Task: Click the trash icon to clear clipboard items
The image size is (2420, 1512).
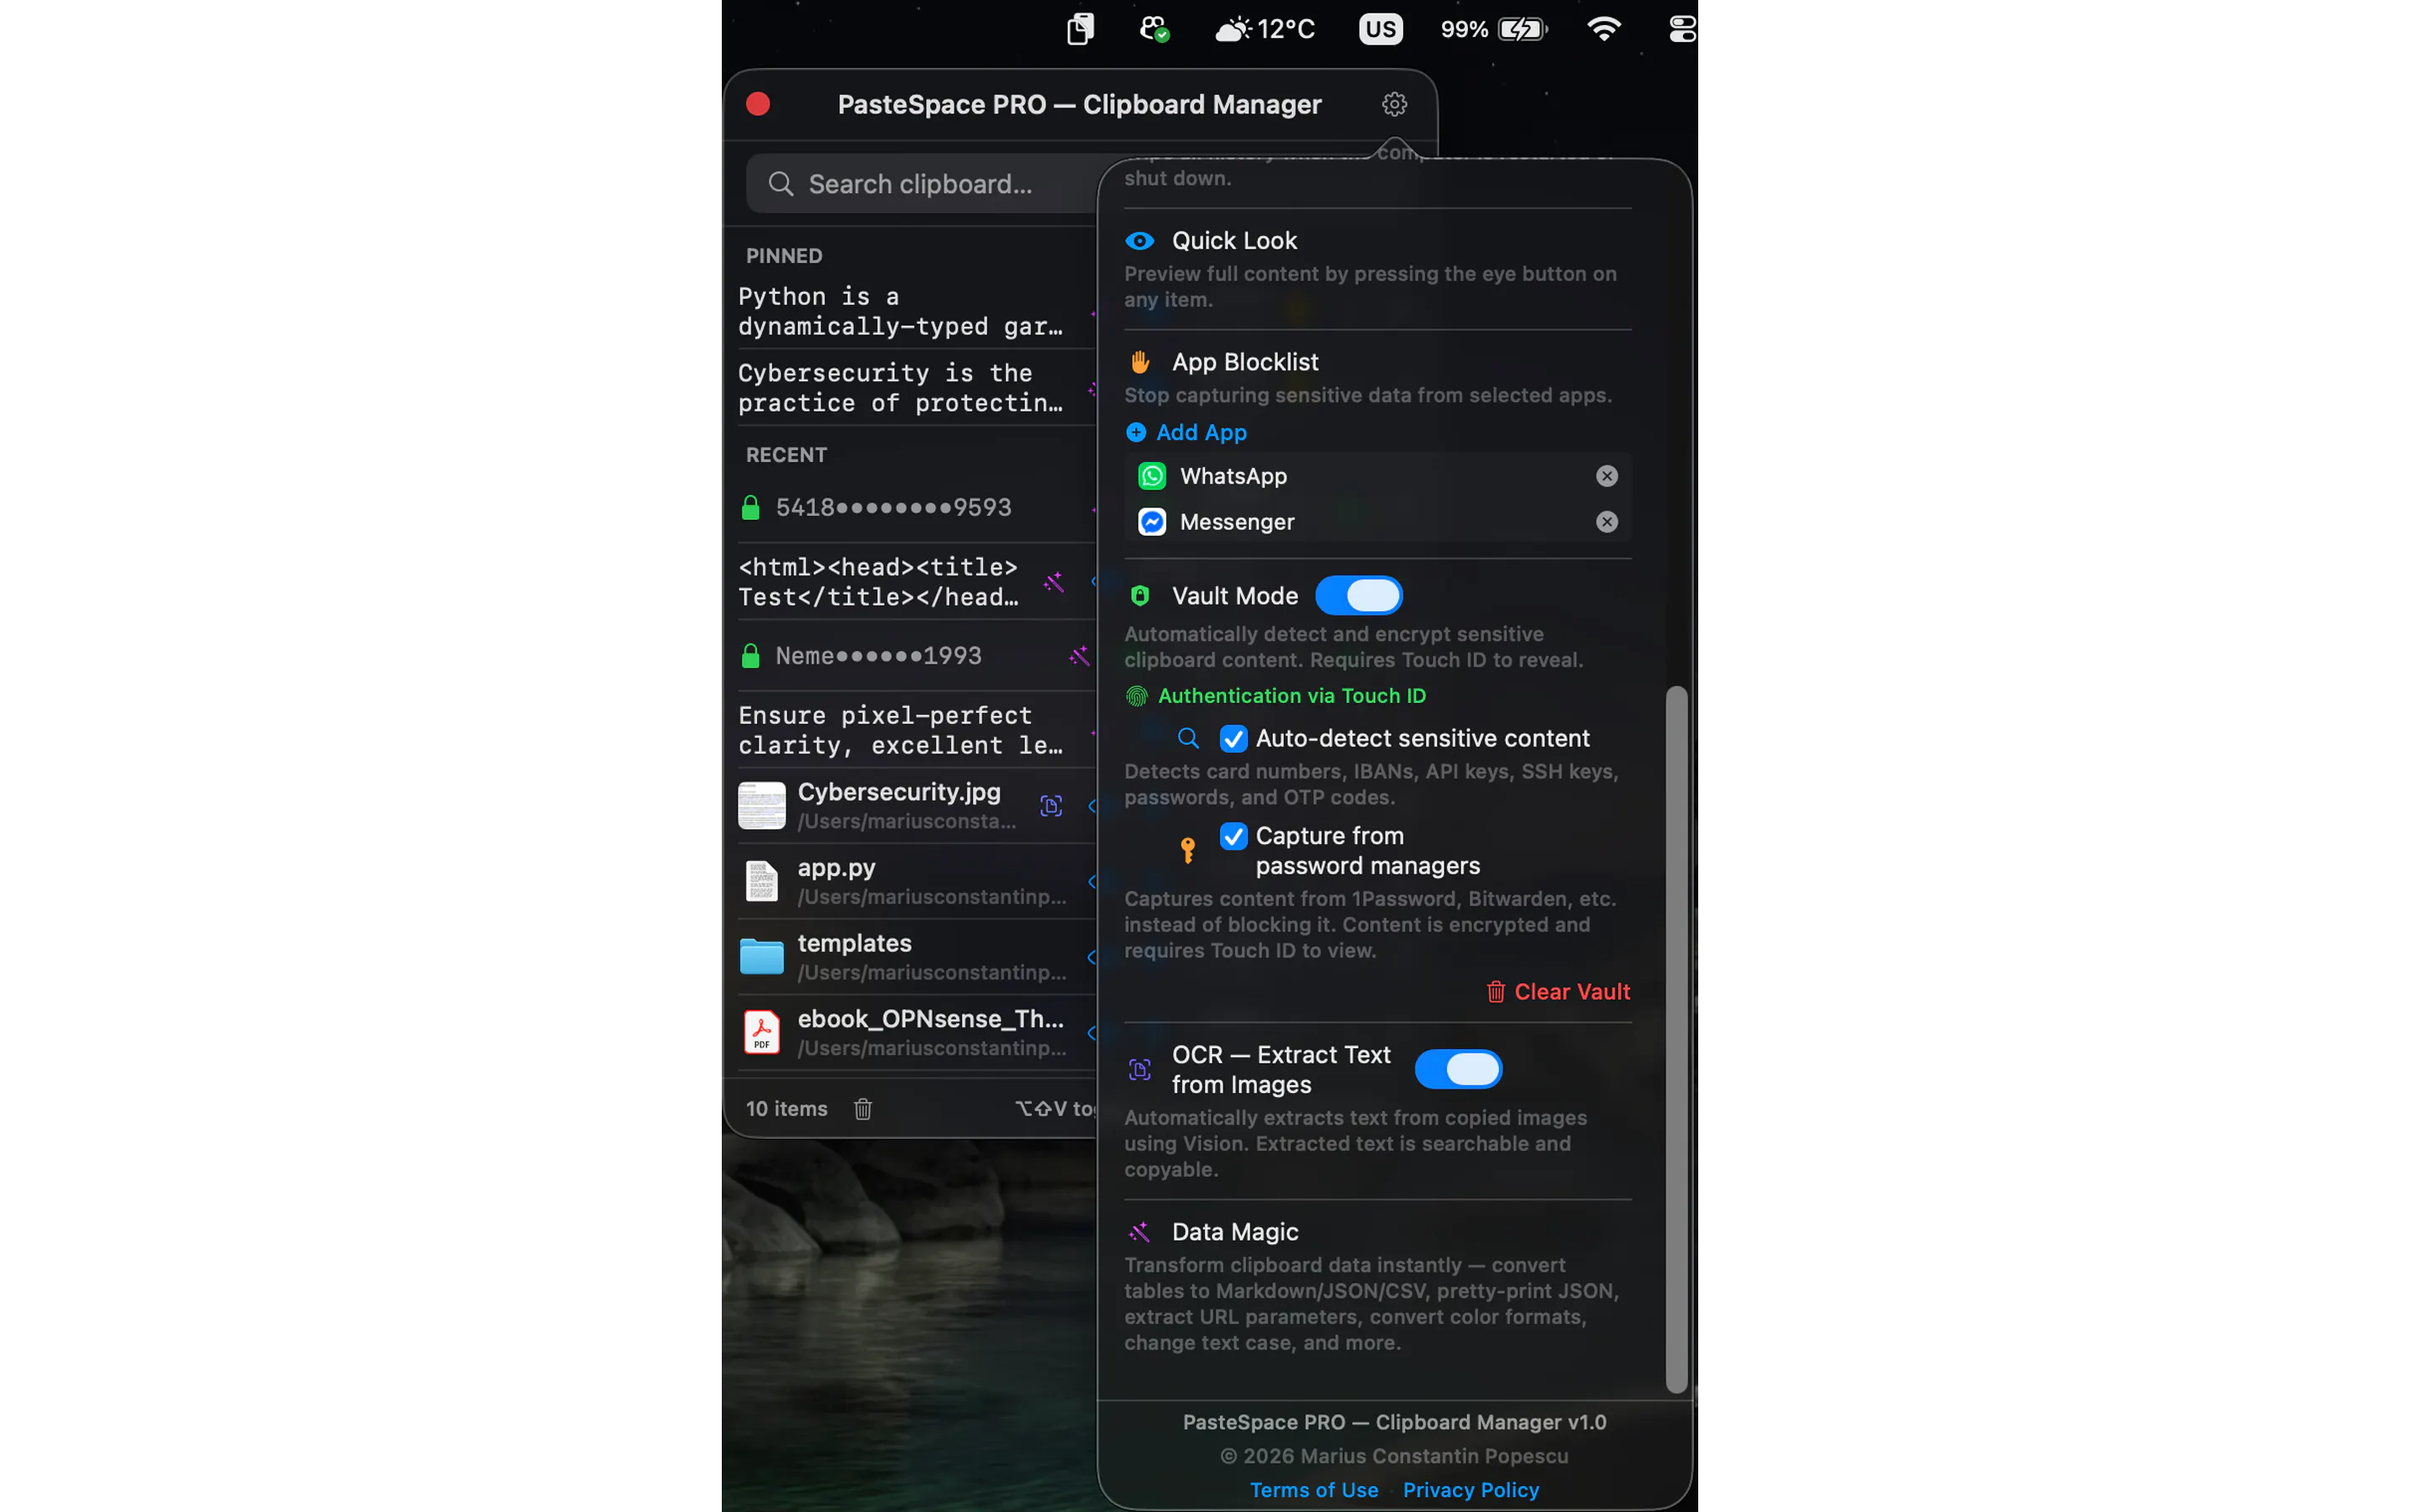Action: tap(863, 1109)
